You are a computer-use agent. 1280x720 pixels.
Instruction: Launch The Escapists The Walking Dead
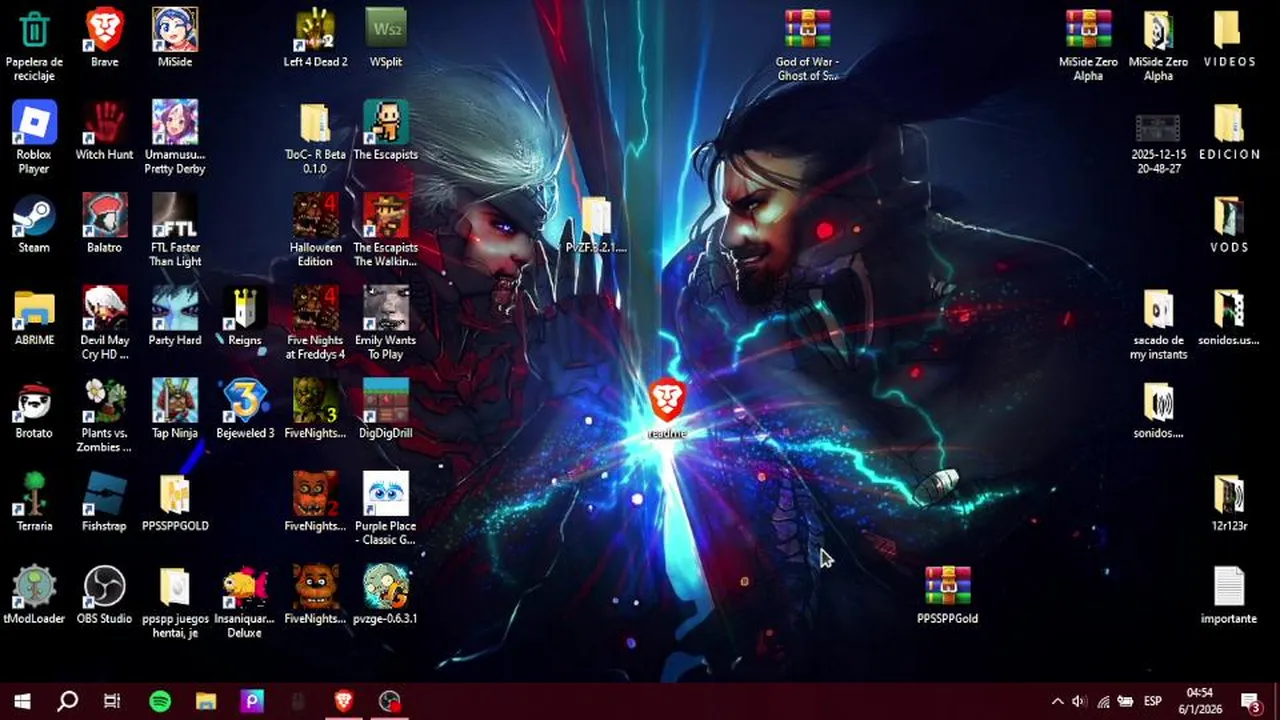pyautogui.click(x=385, y=231)
